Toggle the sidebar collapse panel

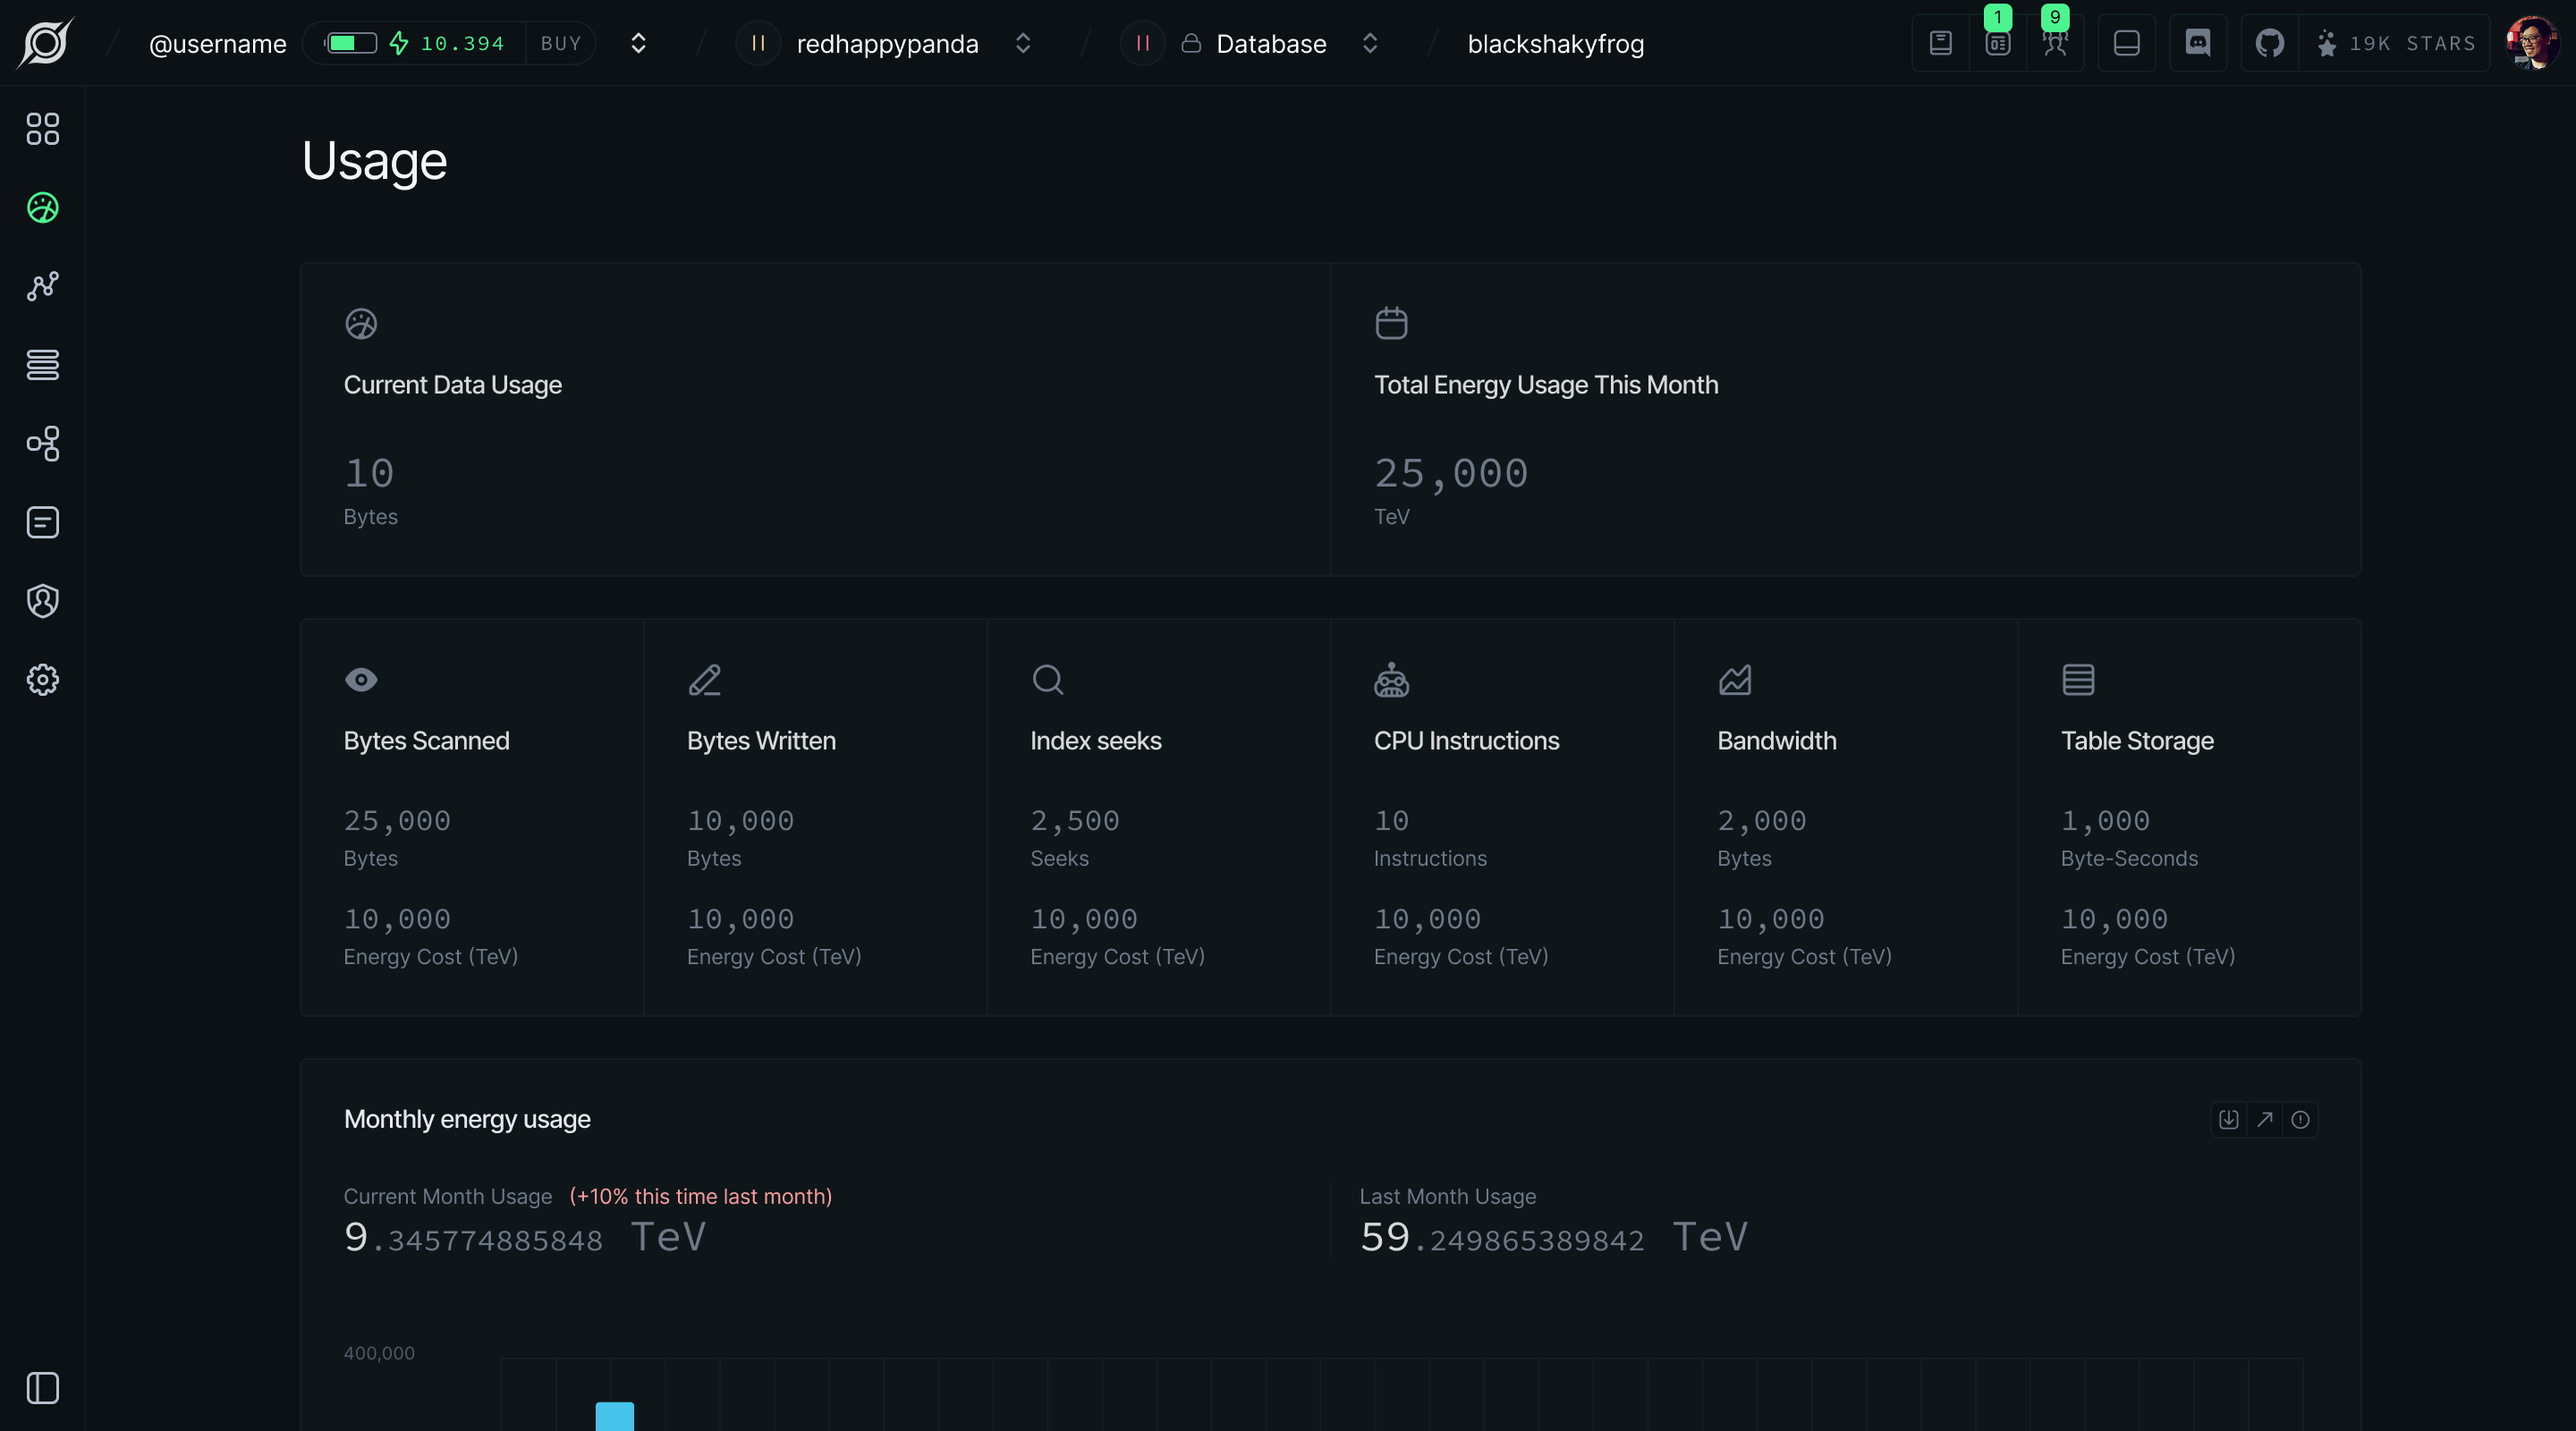tap(42, 1388)
